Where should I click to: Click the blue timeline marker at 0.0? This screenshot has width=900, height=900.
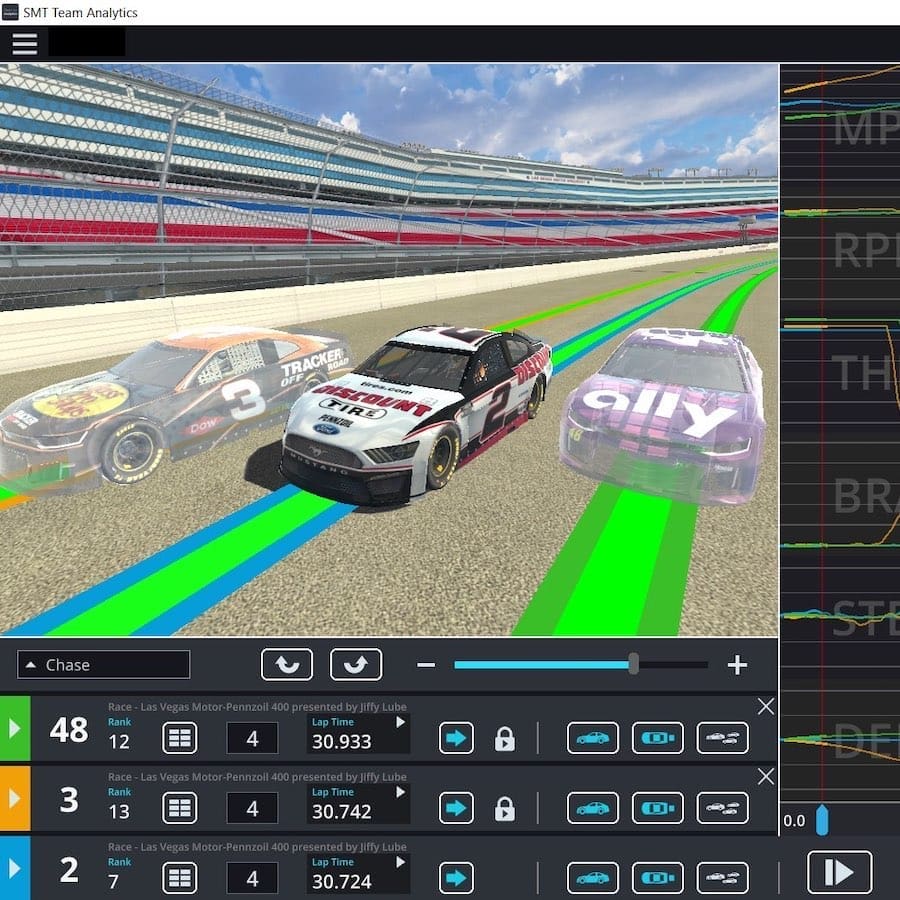coord(822,820)
